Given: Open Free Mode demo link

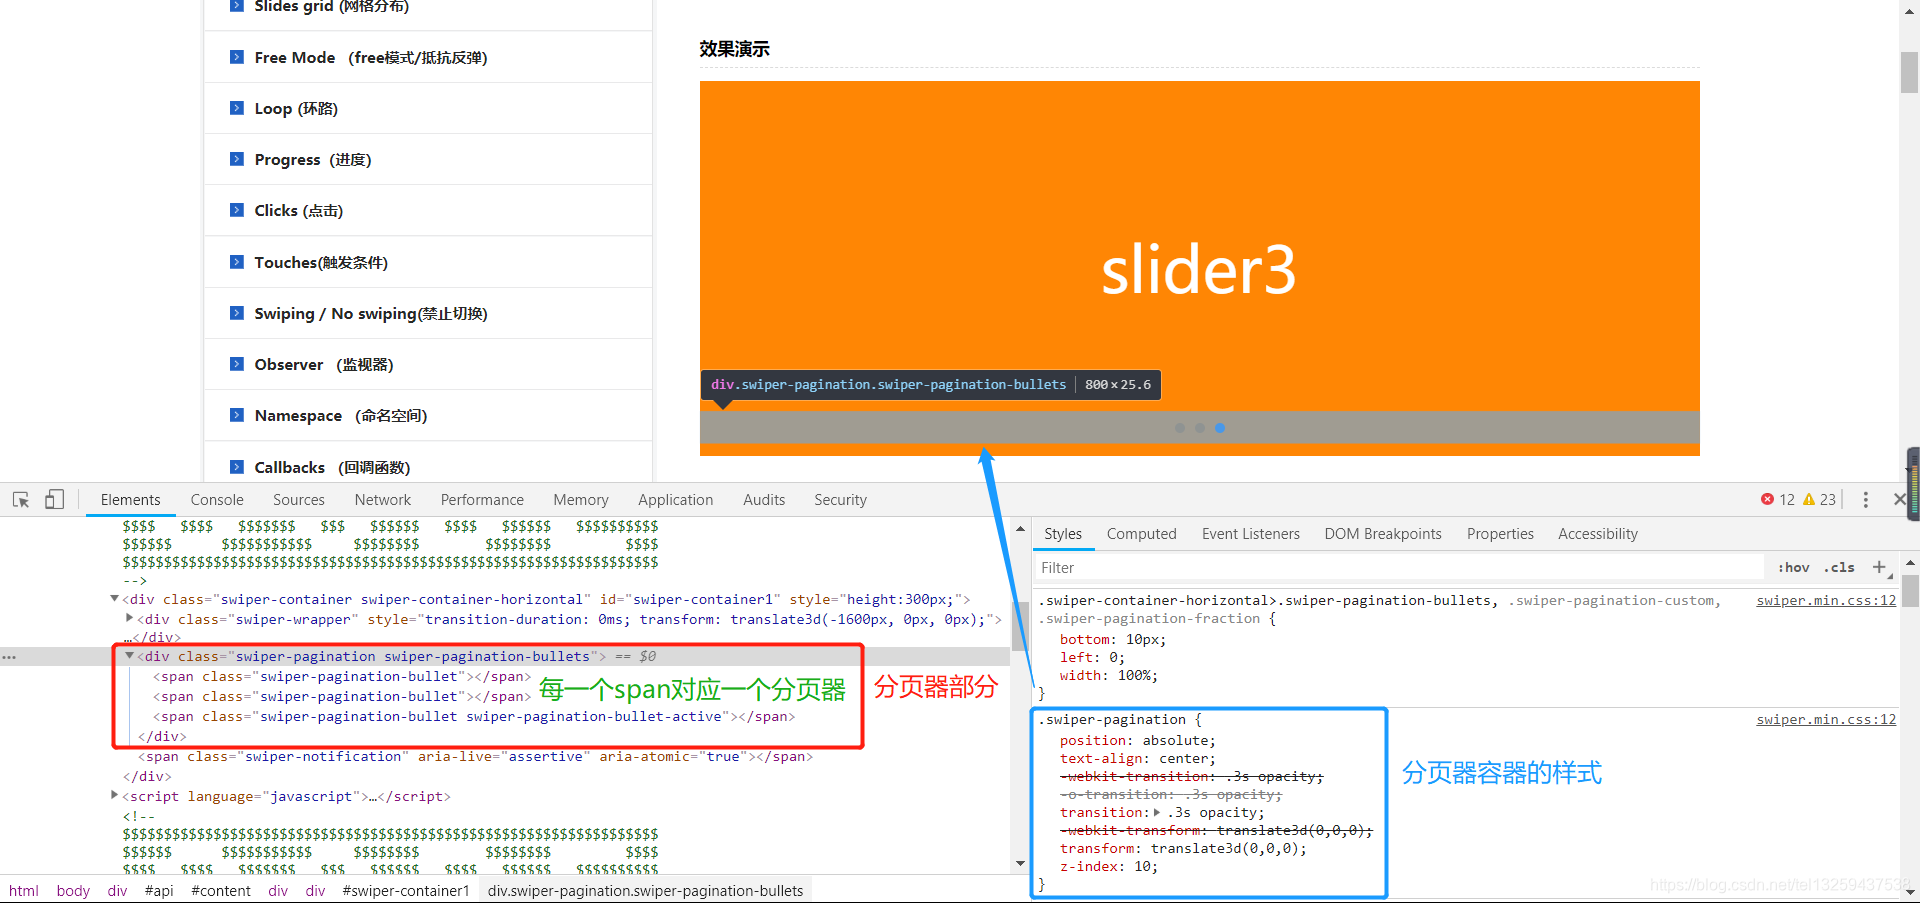Looking at the screenshot, I should click(371, 57).
